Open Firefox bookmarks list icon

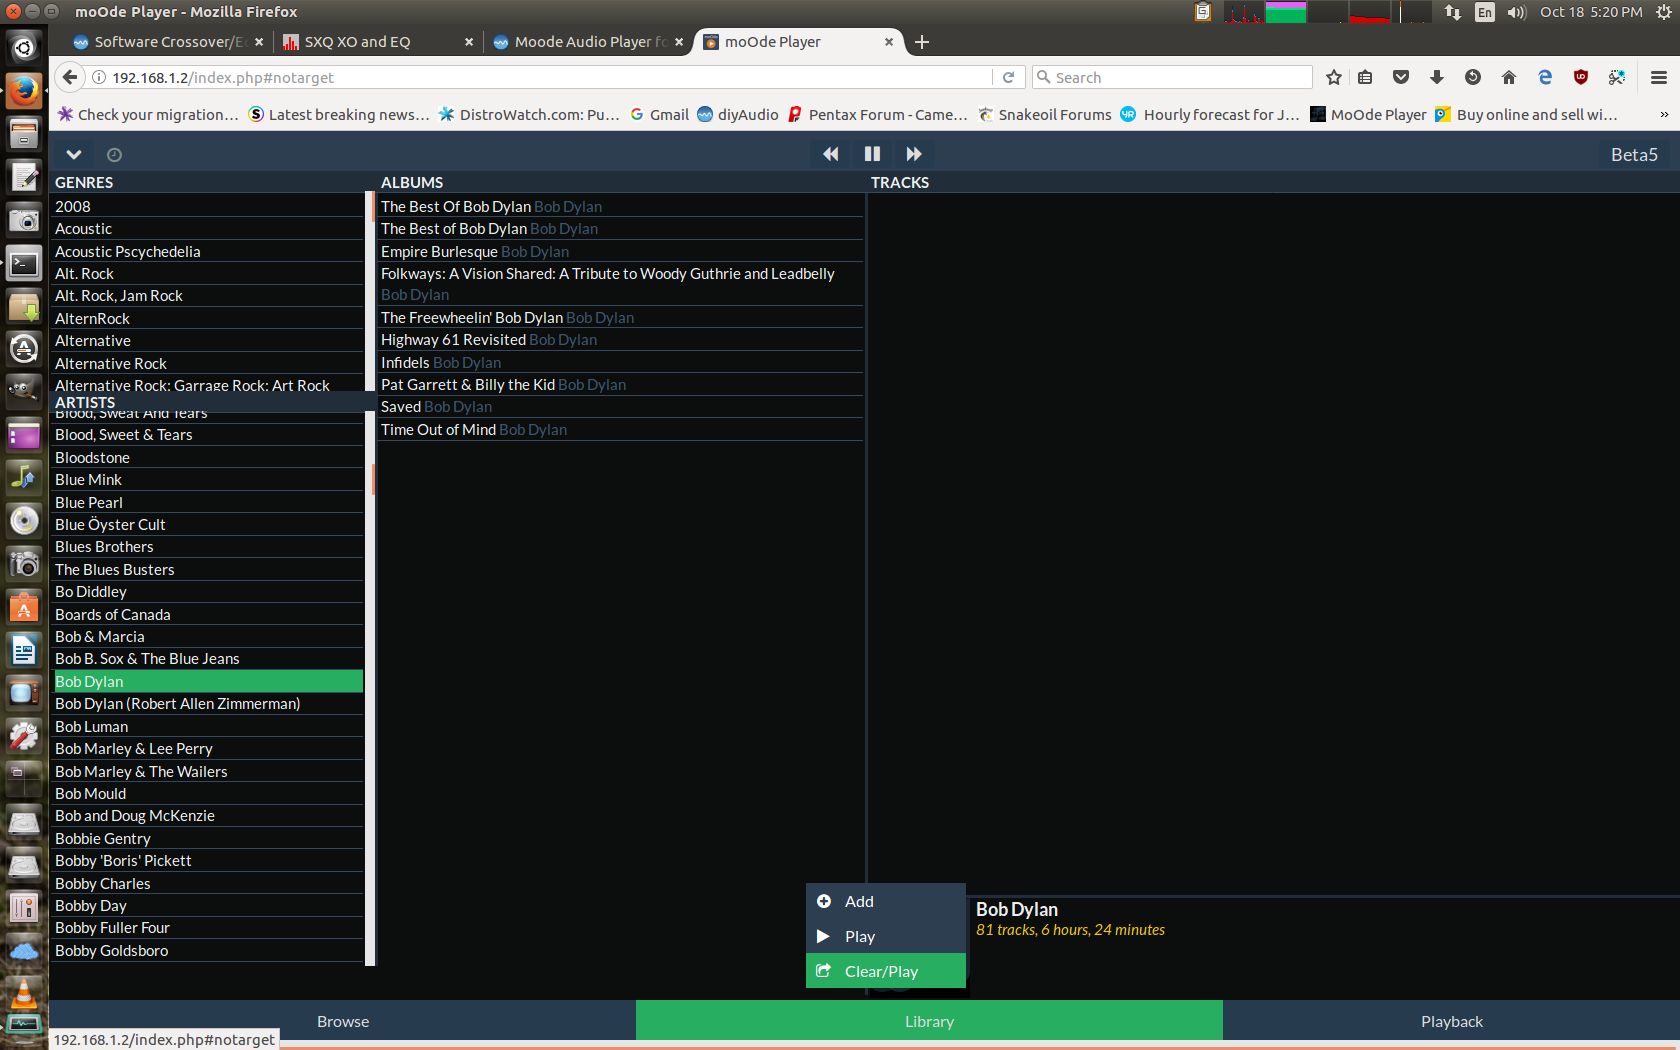[1365, 77]
